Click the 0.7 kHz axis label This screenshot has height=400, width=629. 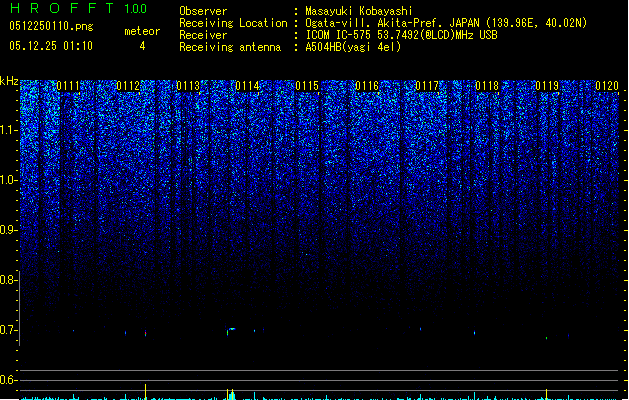8,330
